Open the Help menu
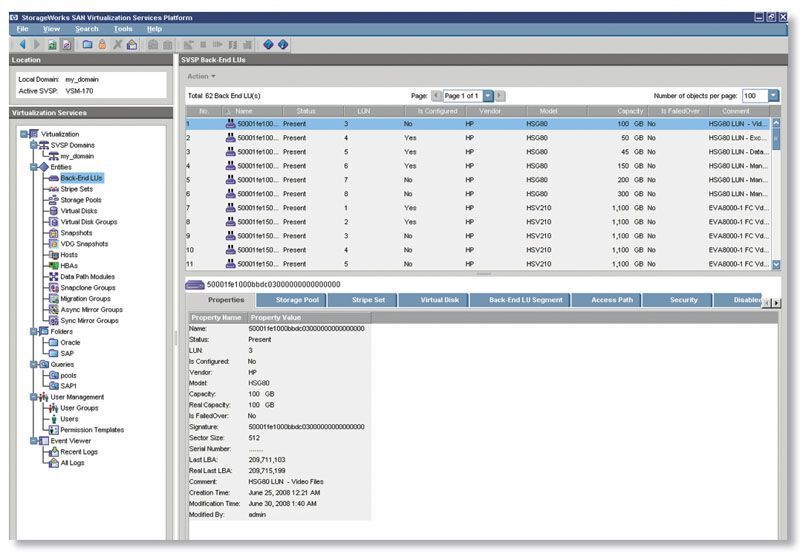The height and width of the screenshot is (554, 800). click(155, 29)
